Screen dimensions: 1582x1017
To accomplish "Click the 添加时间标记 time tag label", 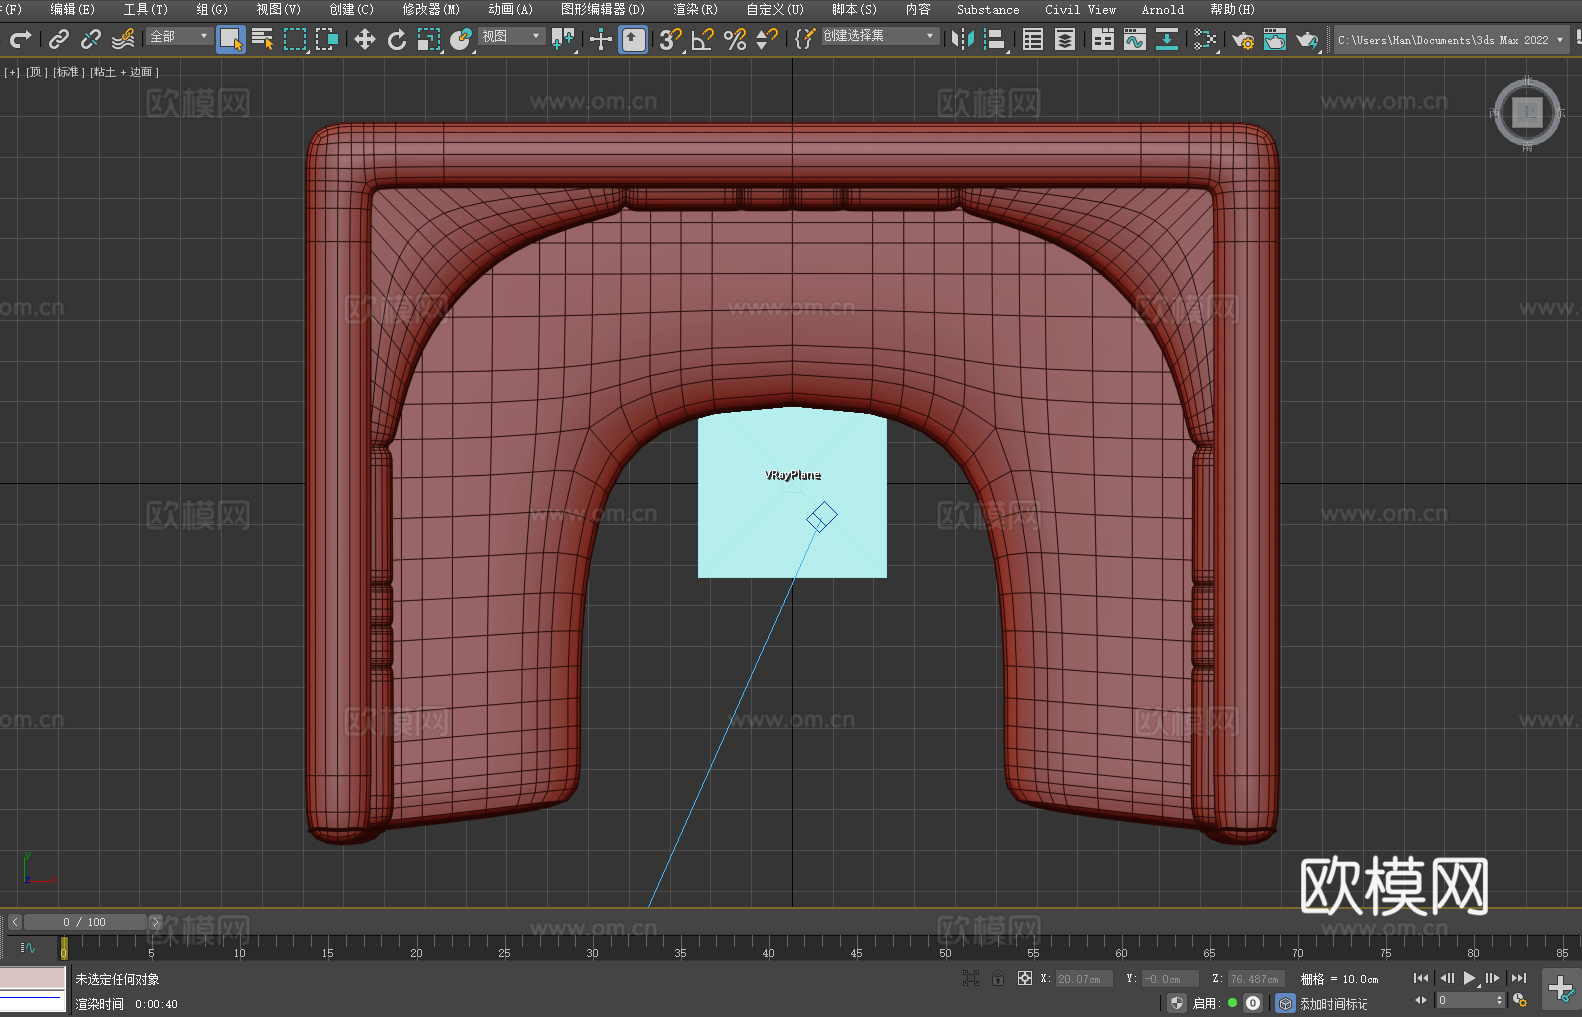I will point(1333,1004).
